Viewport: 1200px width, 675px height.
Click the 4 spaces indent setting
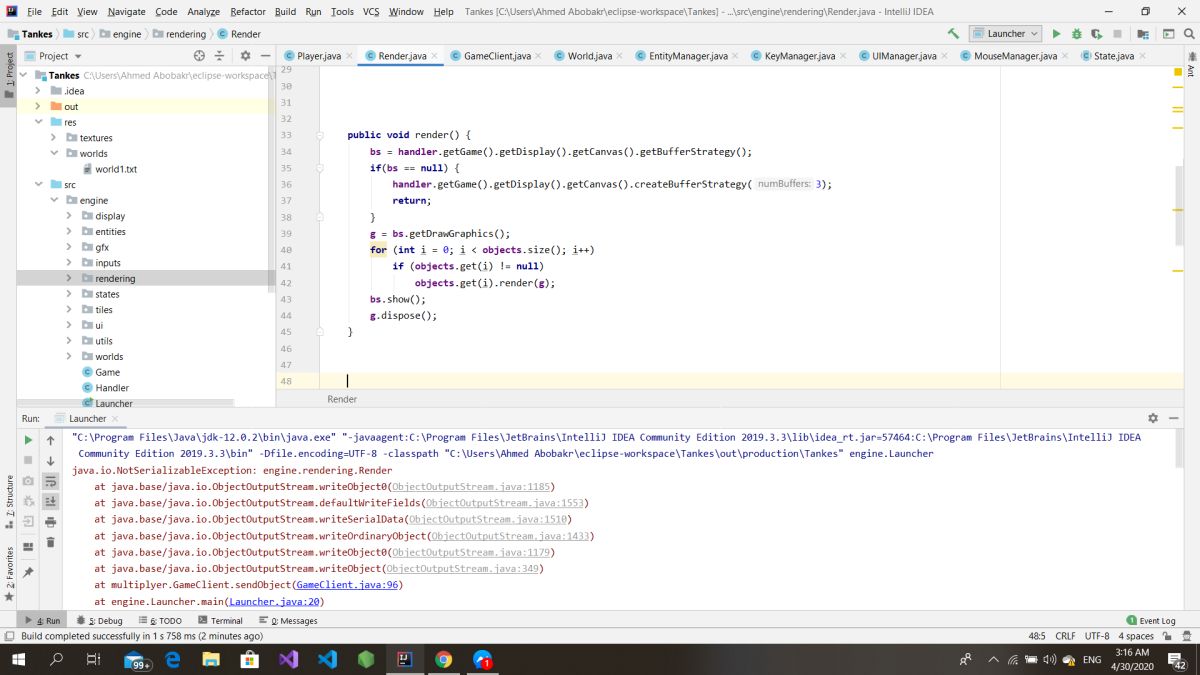(1136, 636)
